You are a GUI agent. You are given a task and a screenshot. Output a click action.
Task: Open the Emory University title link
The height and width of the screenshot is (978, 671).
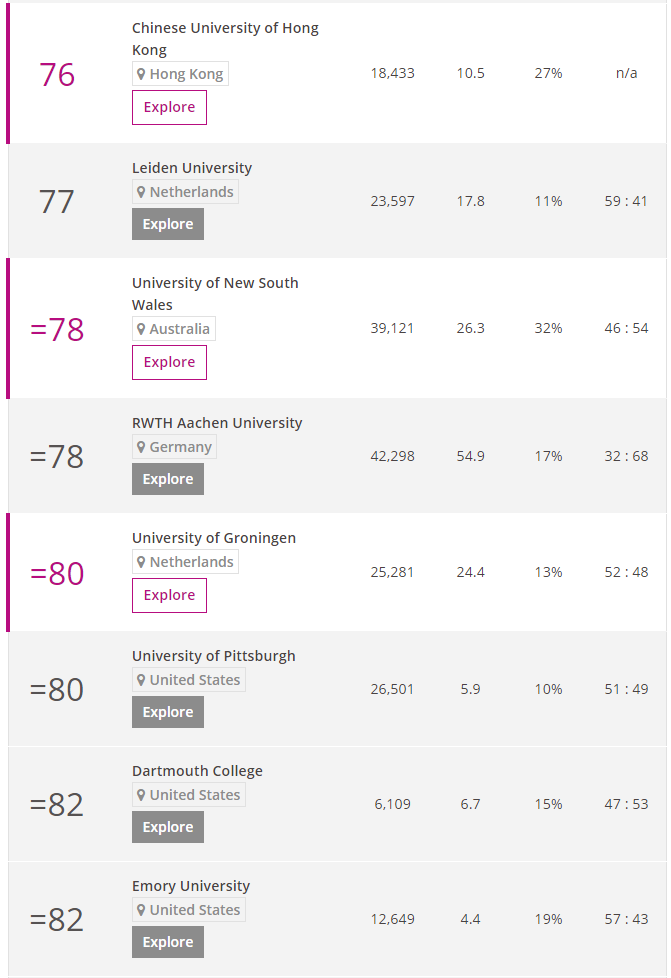(x=191, y=886)
